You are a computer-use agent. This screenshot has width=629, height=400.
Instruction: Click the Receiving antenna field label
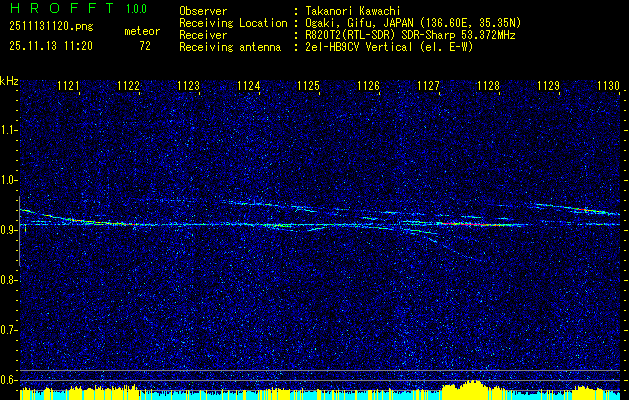pyautogui.click(x=230, y=47)
